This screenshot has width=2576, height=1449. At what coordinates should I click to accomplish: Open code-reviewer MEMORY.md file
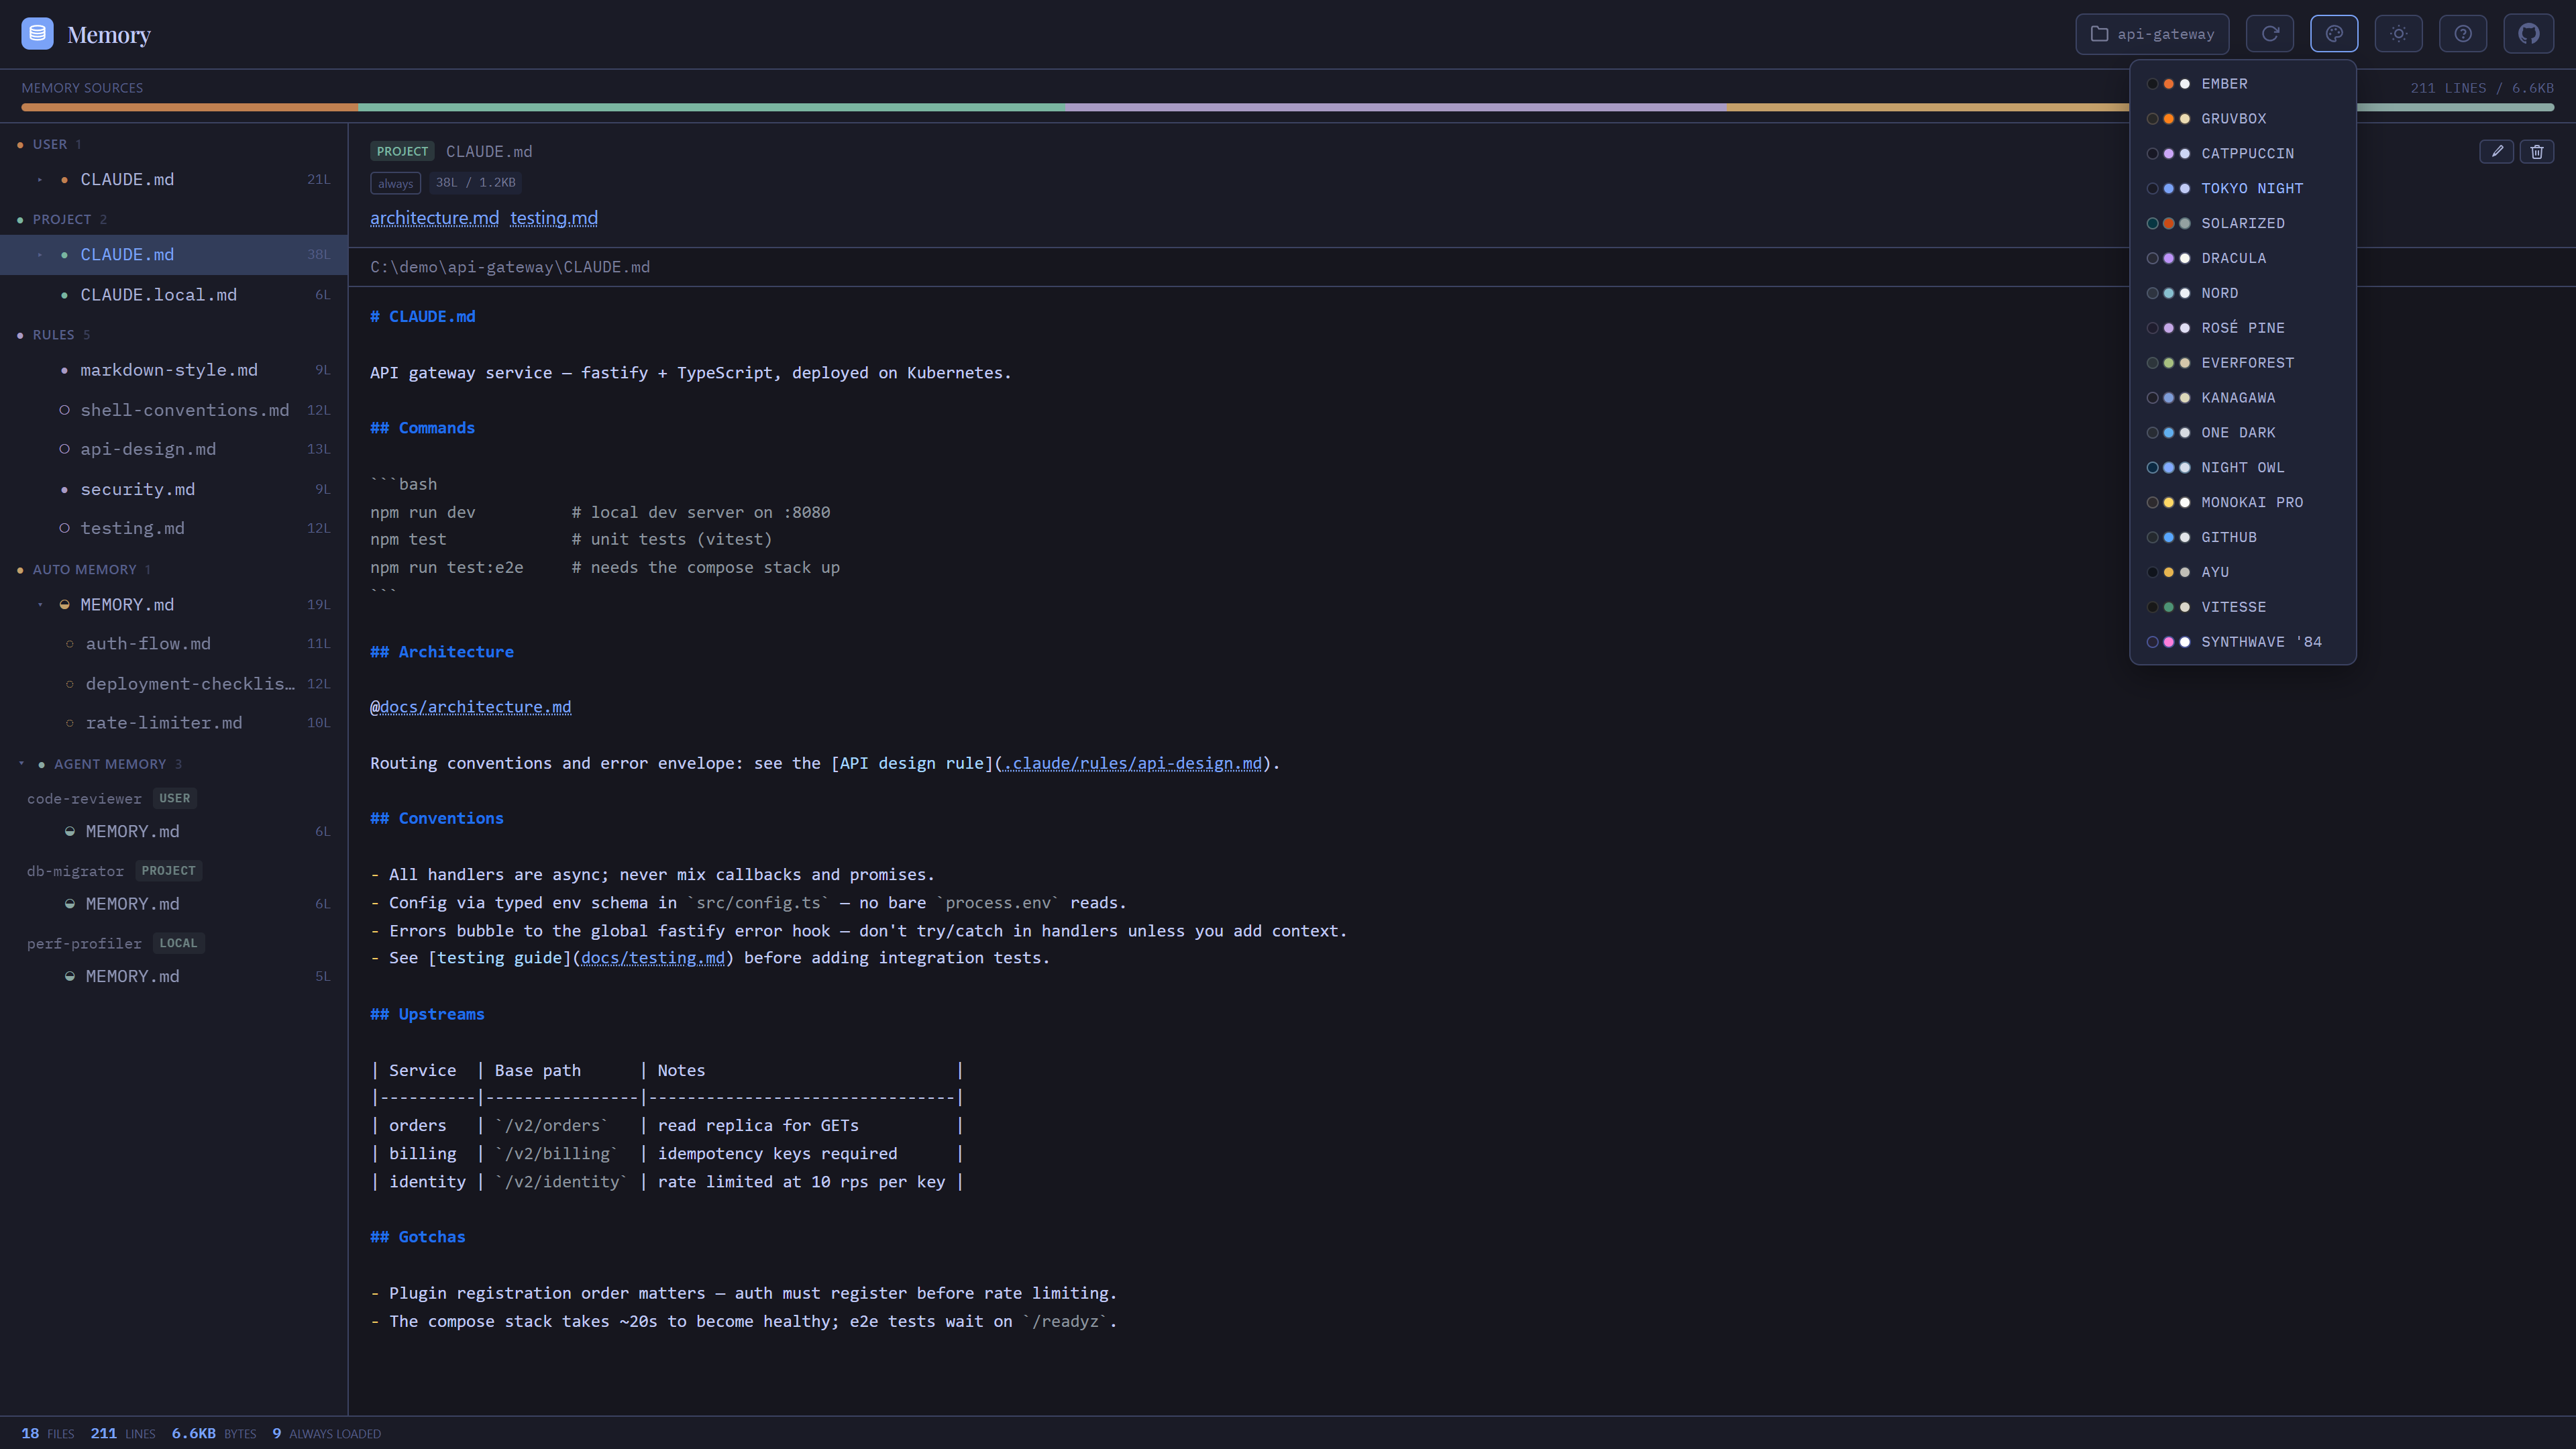174,832
